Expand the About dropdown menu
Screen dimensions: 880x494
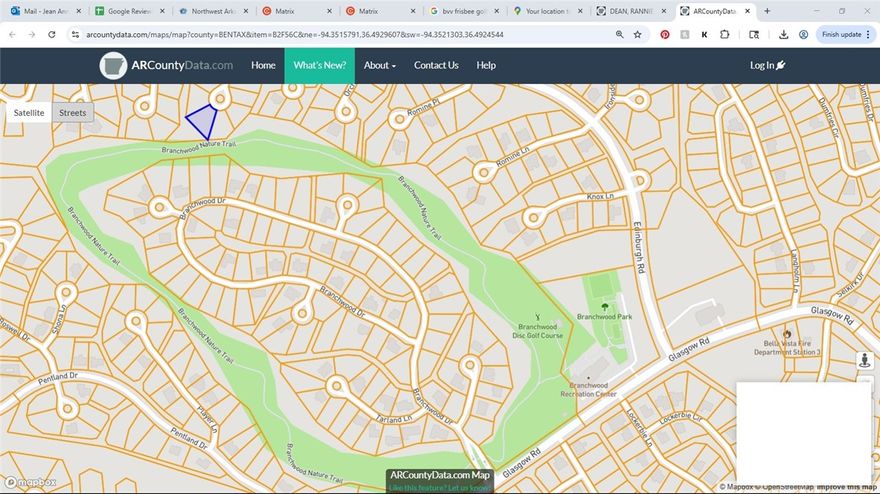[379, 65]
